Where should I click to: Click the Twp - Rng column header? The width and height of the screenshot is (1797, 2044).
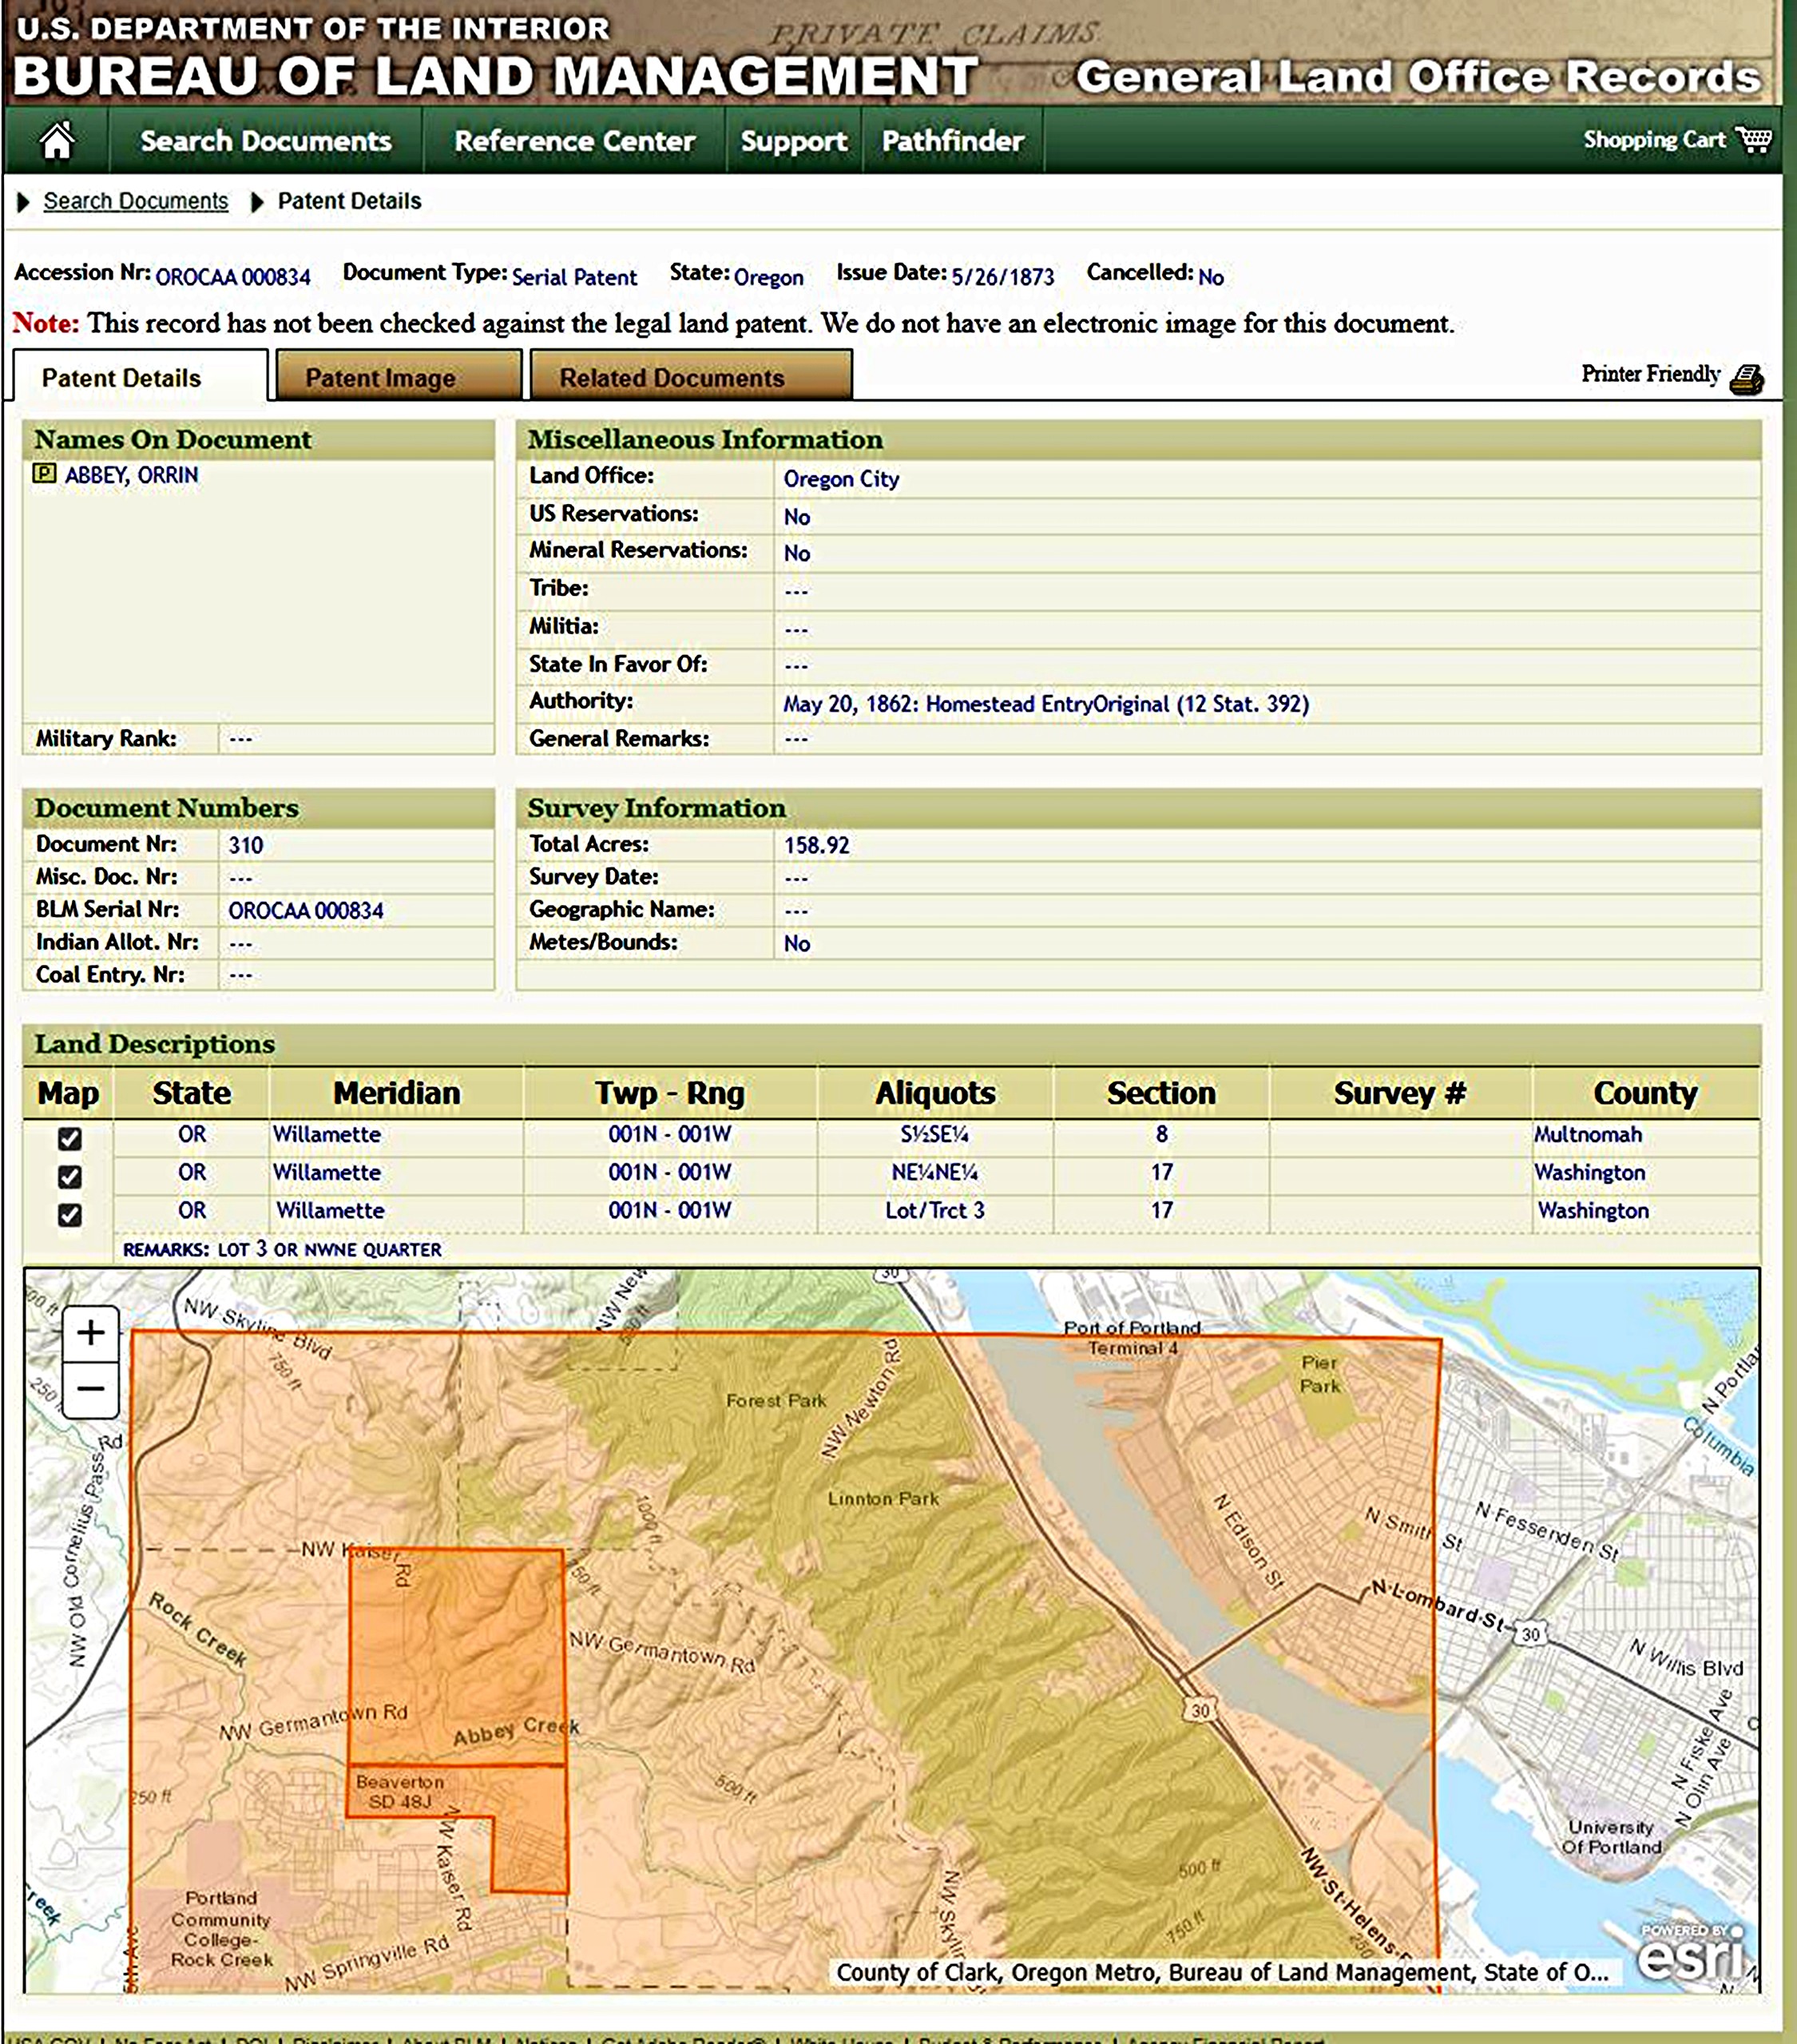pyautogui.click(x=670, y=1093)
